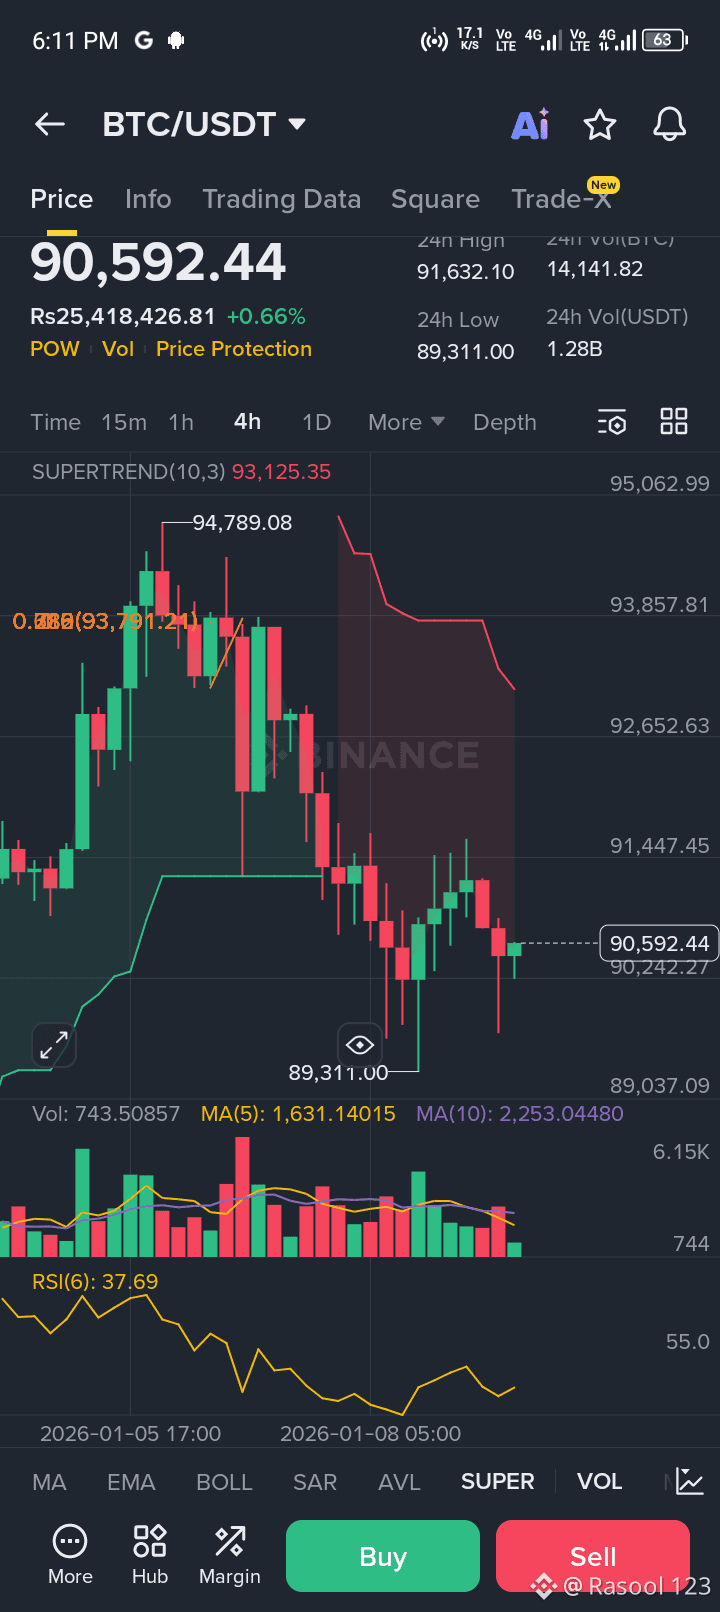Viewport: 720px width, 1612px height.
Task: Tap the green Buy button
Action: tap(383, 1556)
